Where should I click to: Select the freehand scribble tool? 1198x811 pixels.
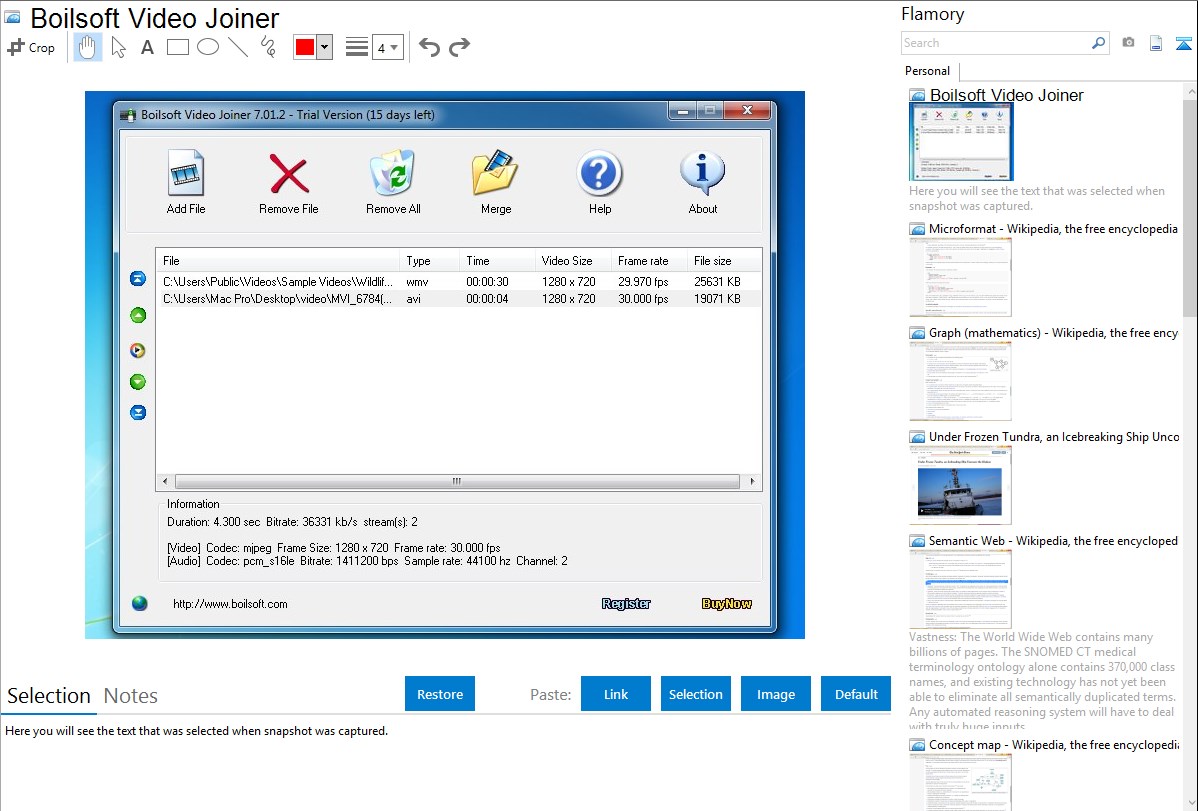268,47
